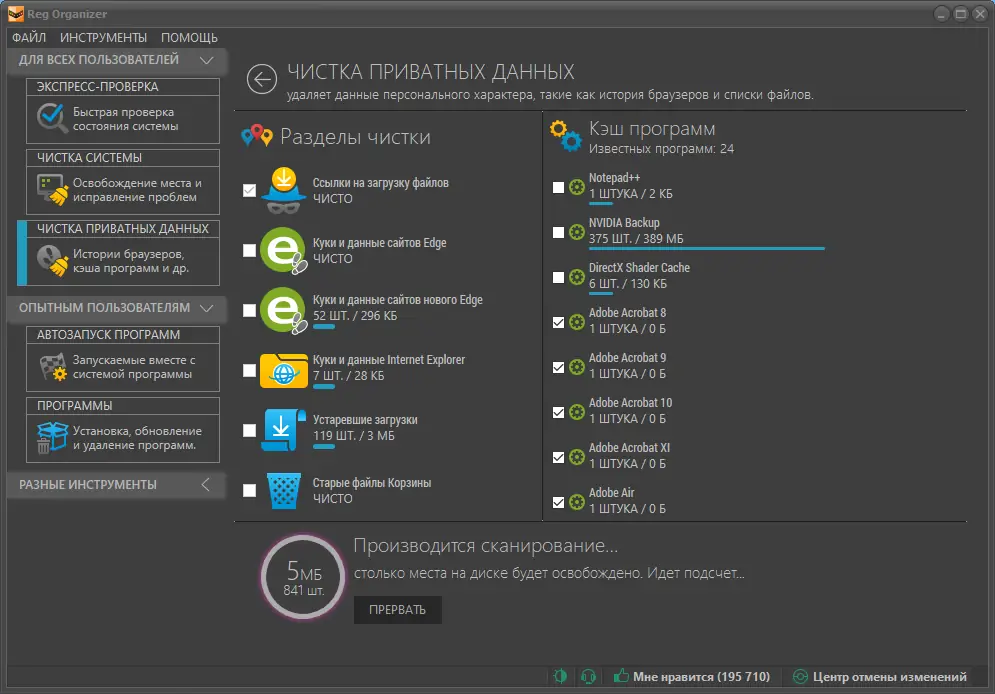Image resolution: width=995 pixels, height=694 pixels.
Task: Click the '52 ШТ. / 296 КБ' size text
Action: coord(355,315)
